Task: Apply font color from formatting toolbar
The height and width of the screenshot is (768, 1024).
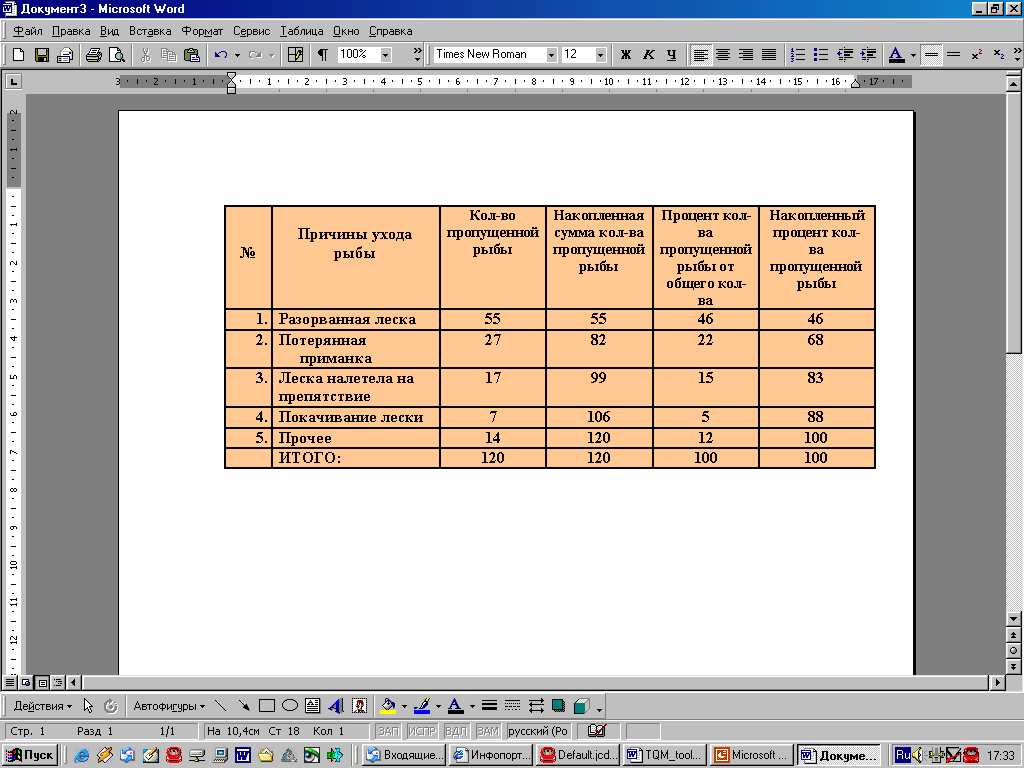Action: tap(897, 55)
